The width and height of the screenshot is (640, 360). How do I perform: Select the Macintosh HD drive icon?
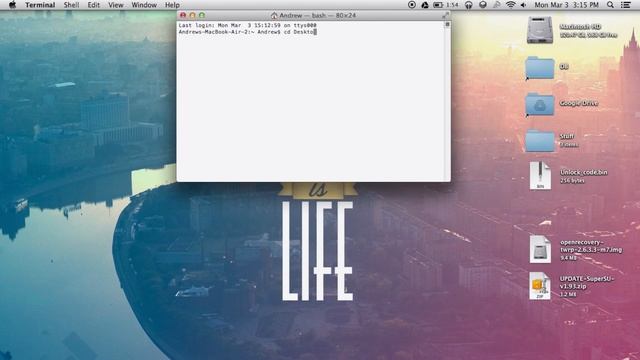click(540, 30)
